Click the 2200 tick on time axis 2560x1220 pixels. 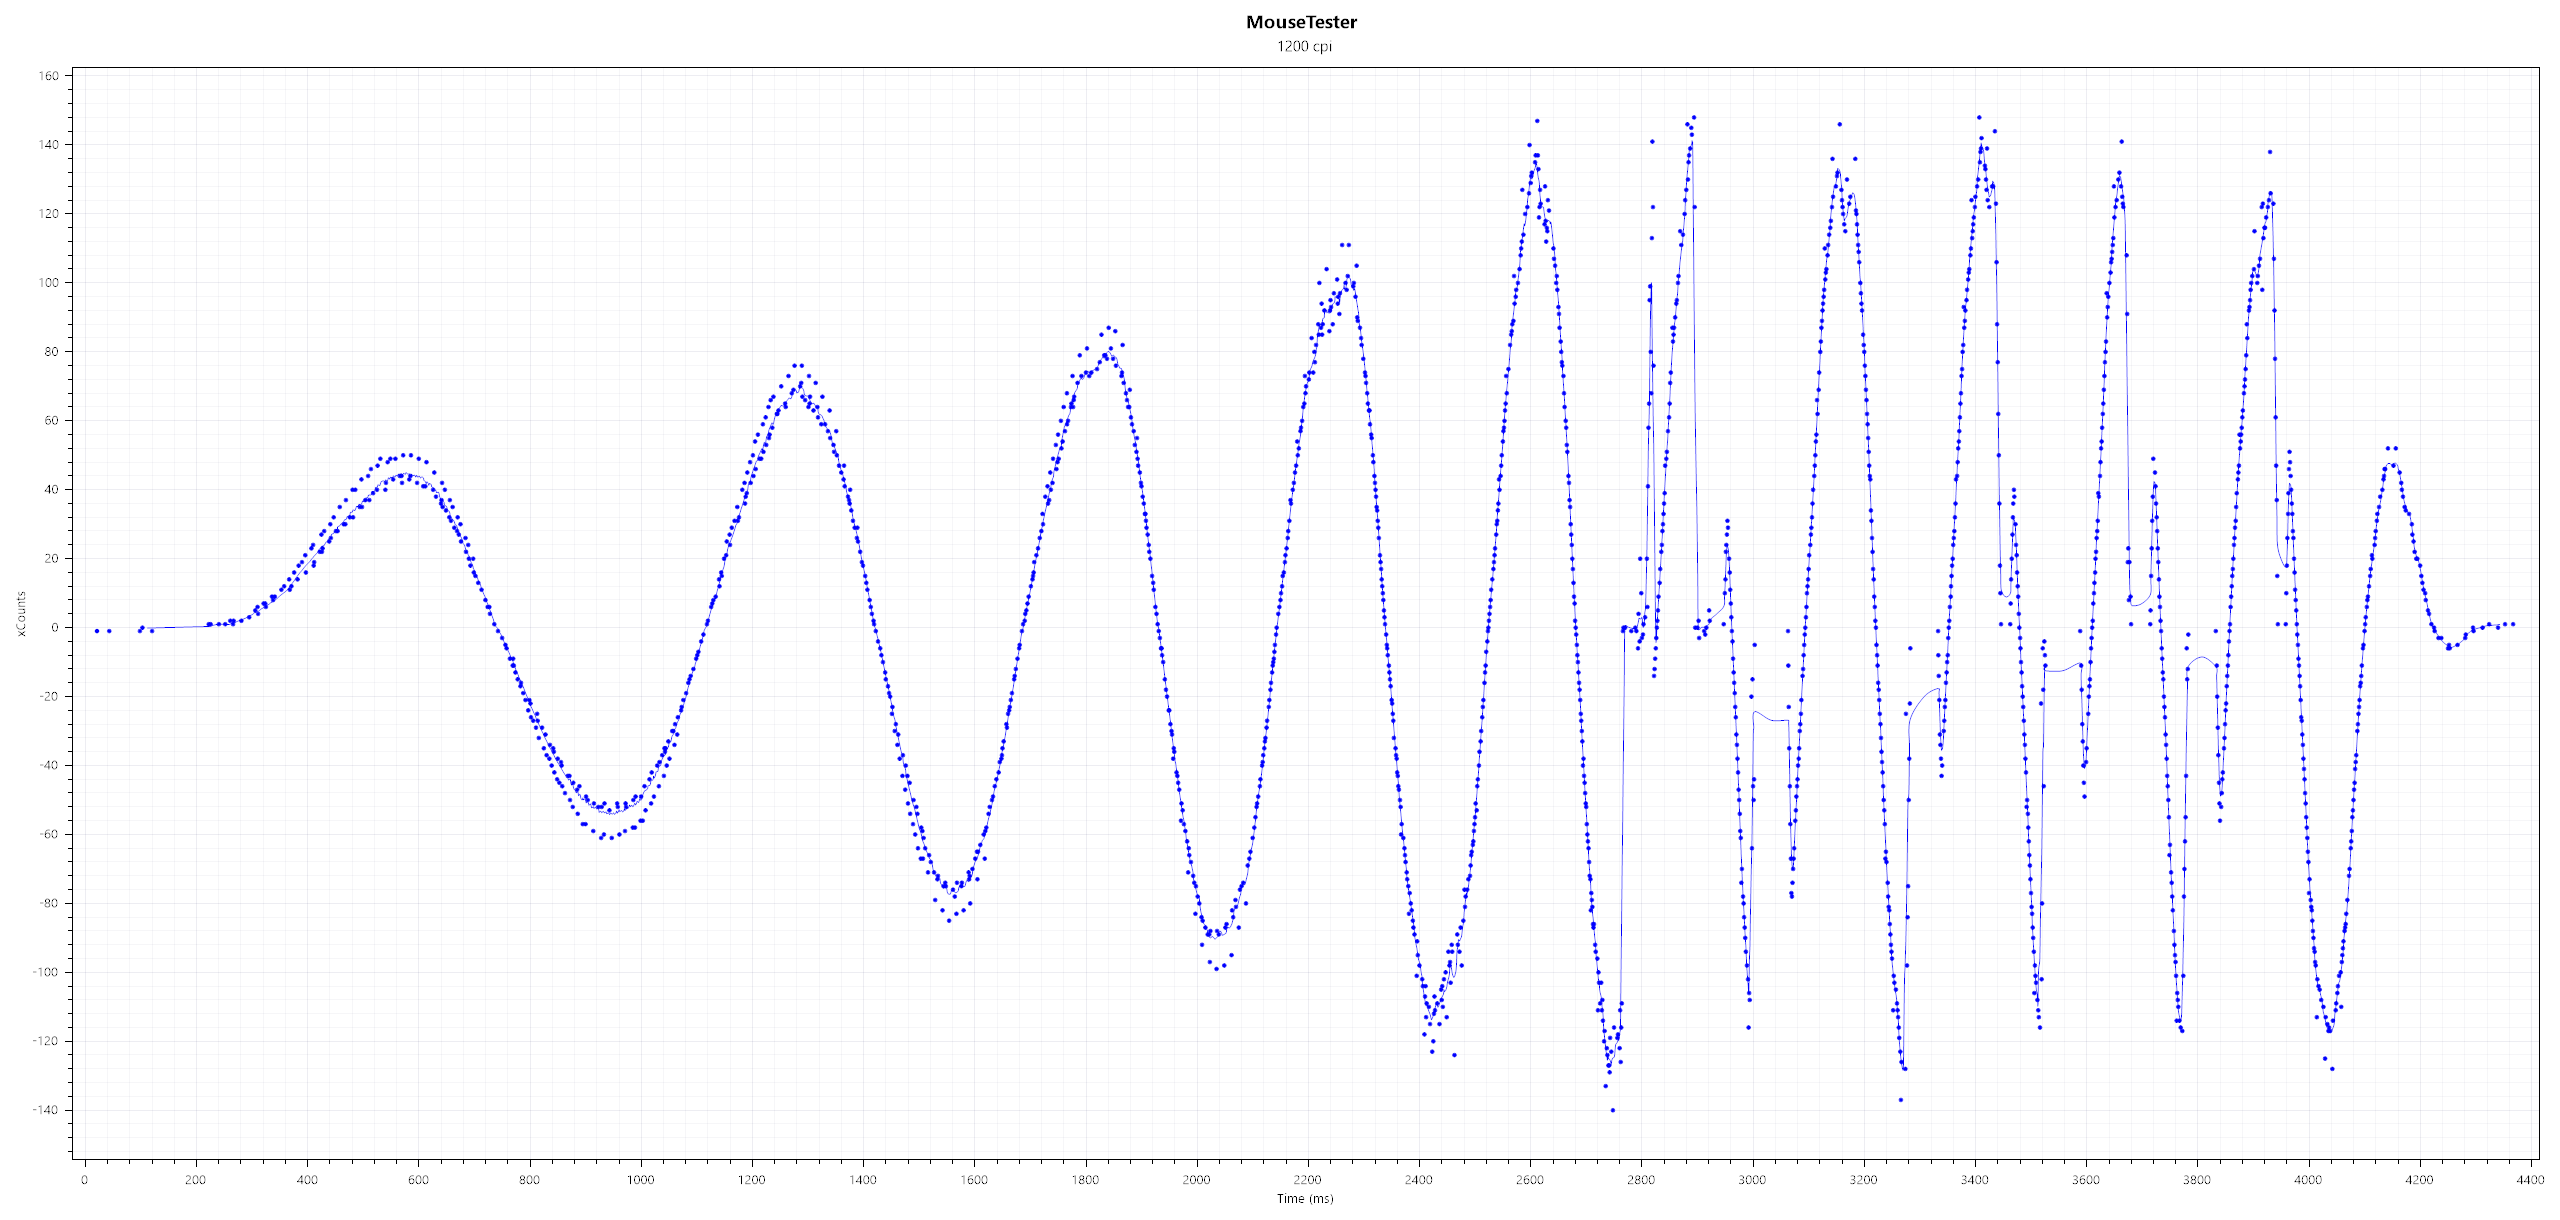click(x=1307, y=1180)
